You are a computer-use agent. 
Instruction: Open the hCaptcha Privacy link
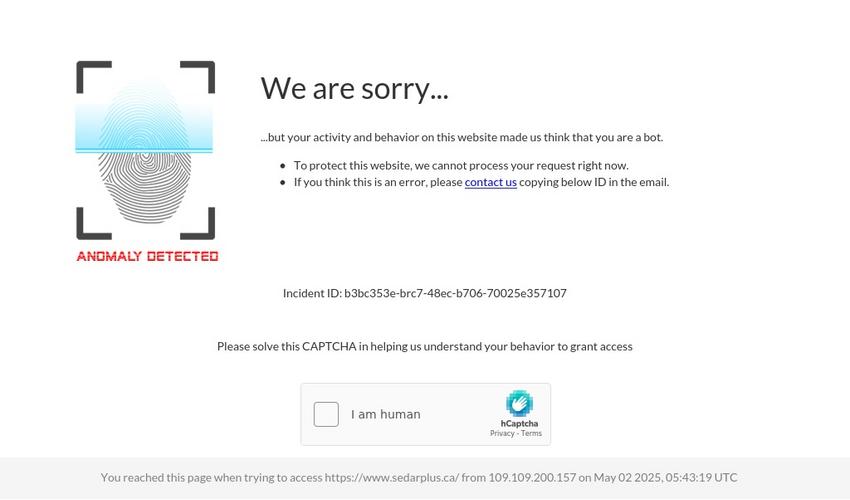point(502,433)
